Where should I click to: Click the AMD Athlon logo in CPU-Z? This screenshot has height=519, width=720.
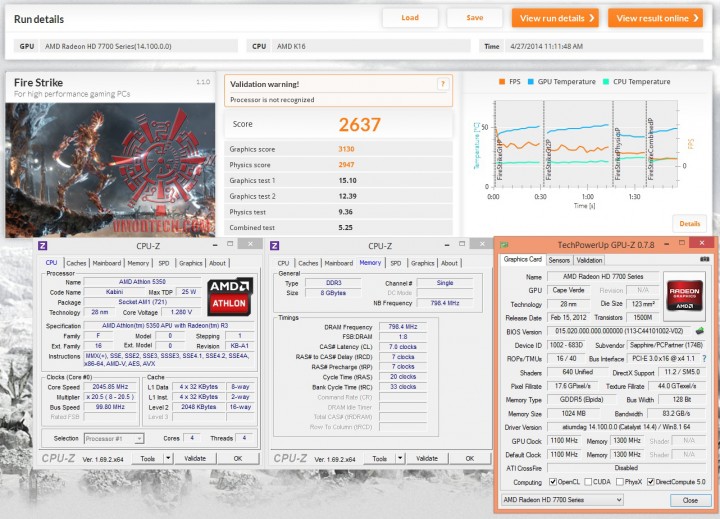229,296
